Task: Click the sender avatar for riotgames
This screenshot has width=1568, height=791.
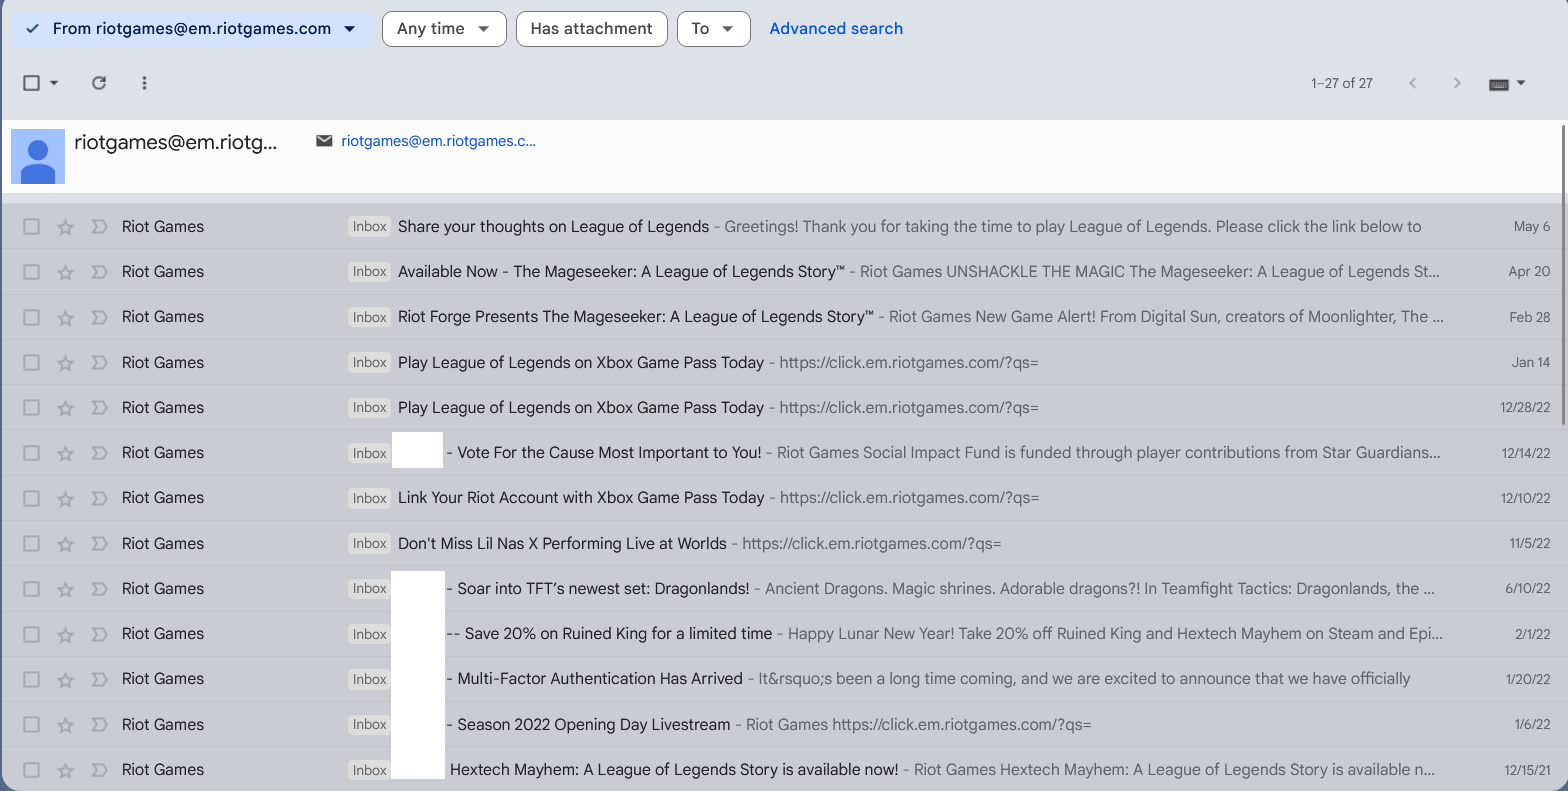Action: pyautogui.click(x=38, y=156)
